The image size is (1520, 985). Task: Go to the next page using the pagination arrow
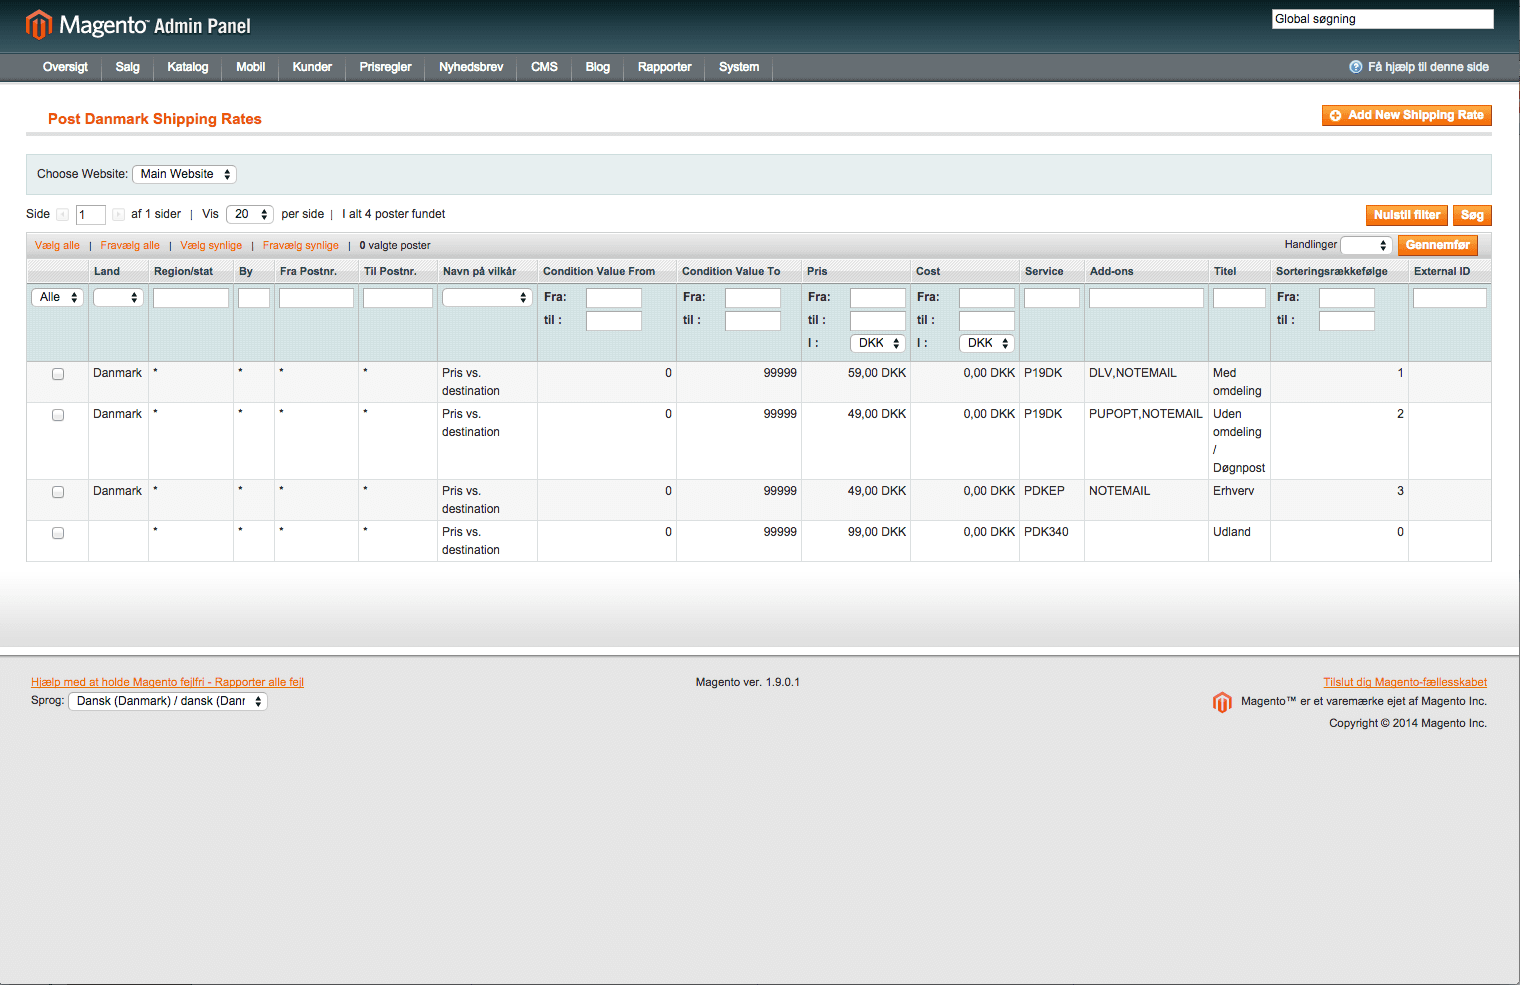(x=118, y=214)
